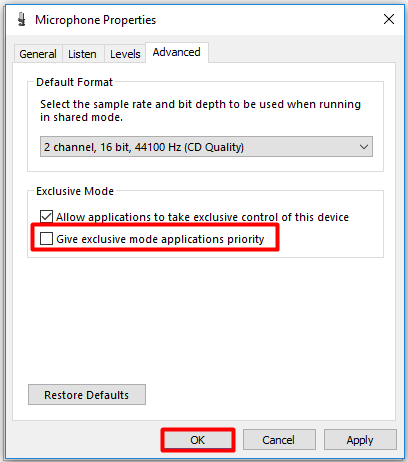Click the "Give exclusive mode applications priority" label text
This screenshot has height=462, width=408.
coord(160,239)
